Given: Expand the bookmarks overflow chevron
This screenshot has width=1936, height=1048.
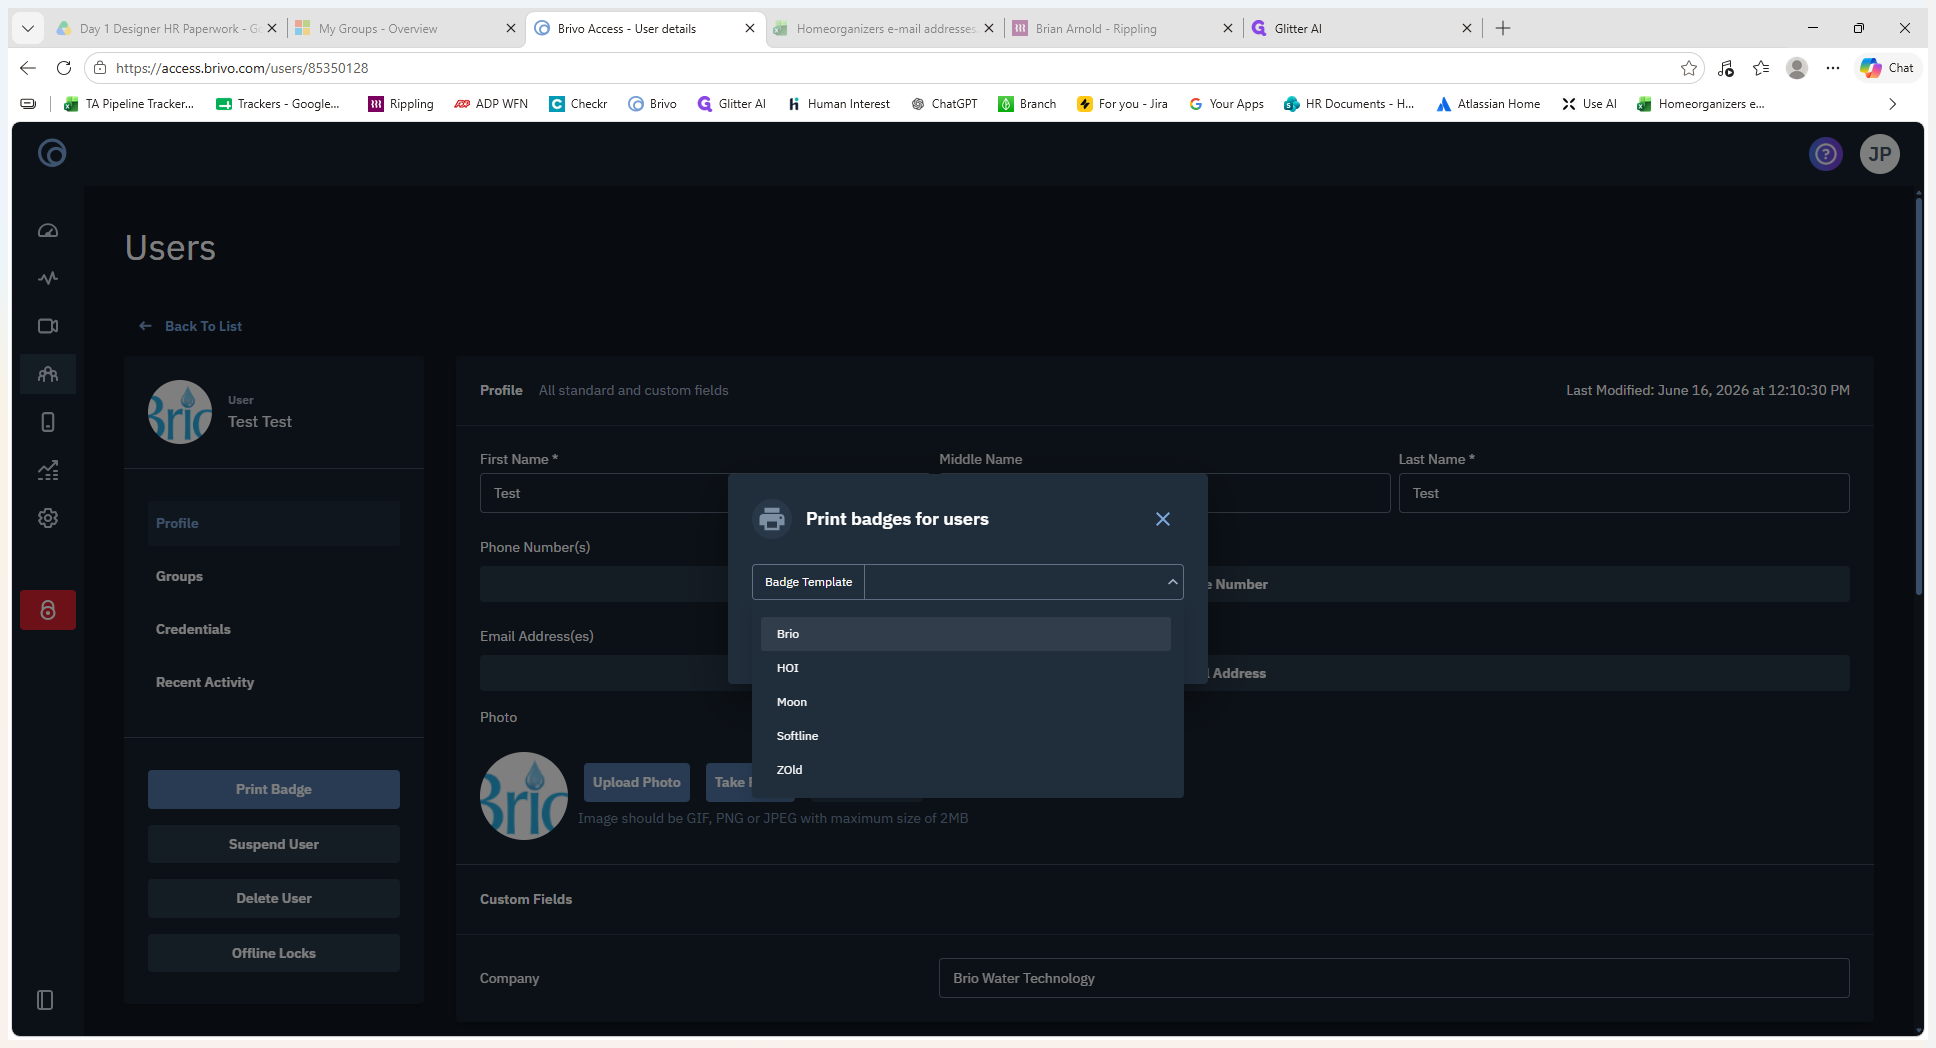Looking at the screenshot, I should [x=1892, y=104].
